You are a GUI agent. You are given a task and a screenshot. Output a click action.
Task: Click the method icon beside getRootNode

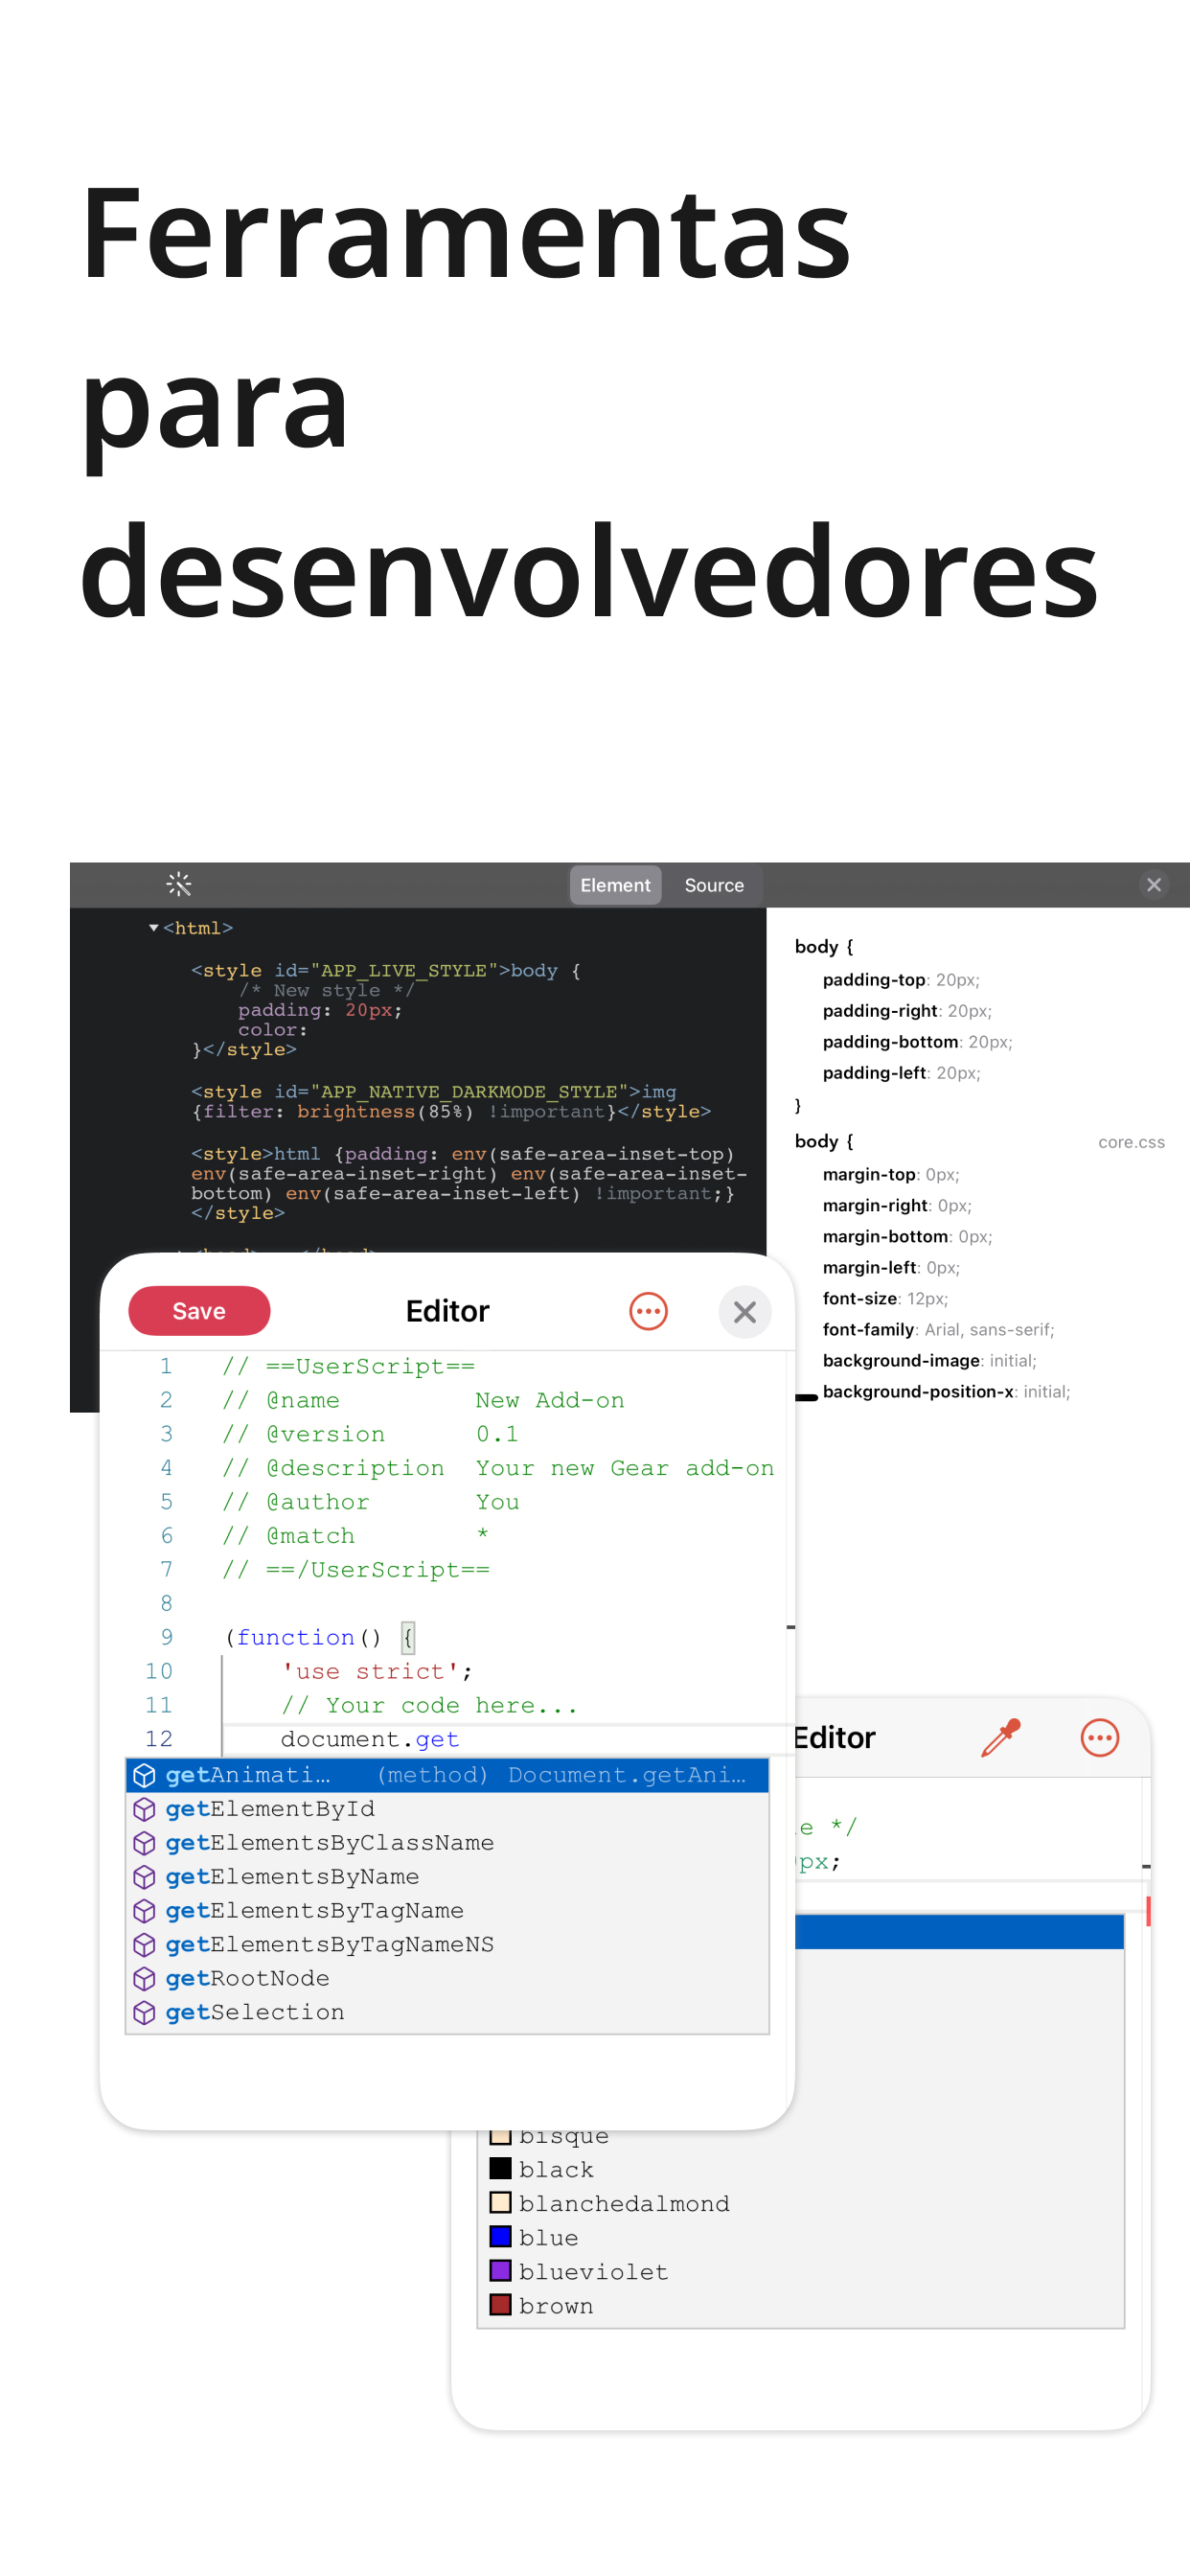(x=144, y=1979)
